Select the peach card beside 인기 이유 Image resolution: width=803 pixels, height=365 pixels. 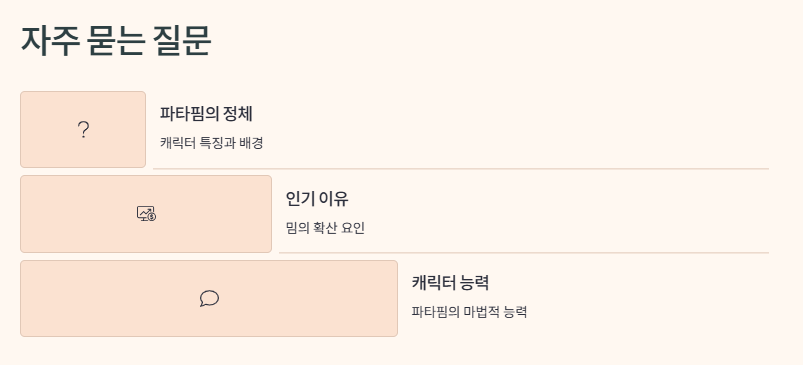click(146, 214)
